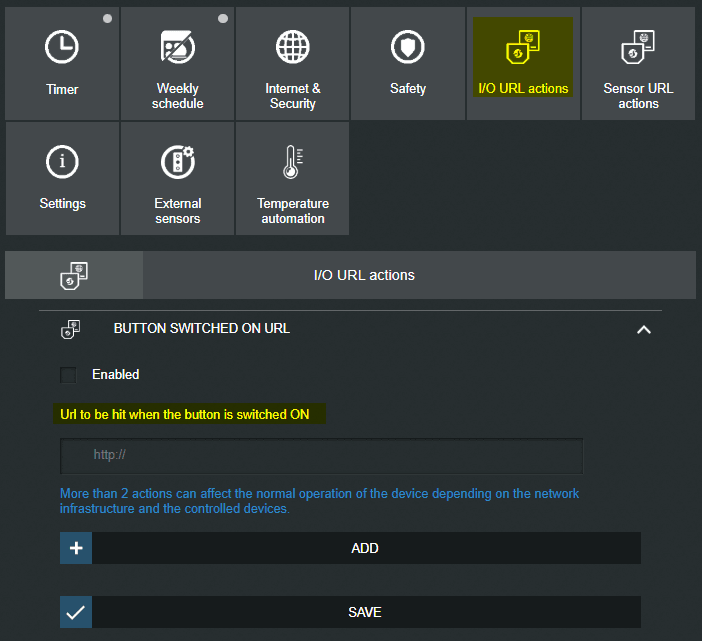Image resolution: width=702 pixels, height=641 pixels.
Task: Open Temperature automation thermometer icon
Action: pos(293,162)
